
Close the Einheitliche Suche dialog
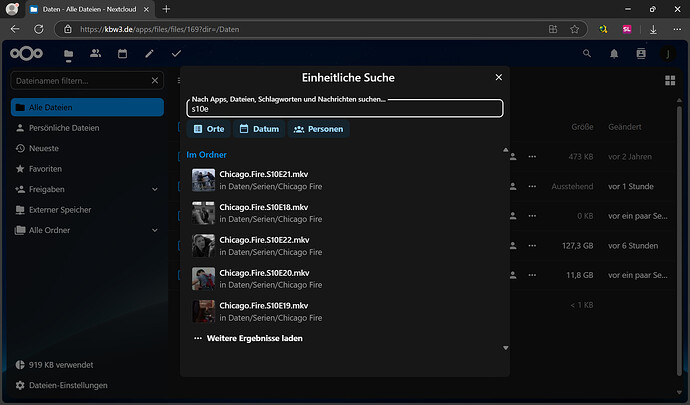coord(499,77)
